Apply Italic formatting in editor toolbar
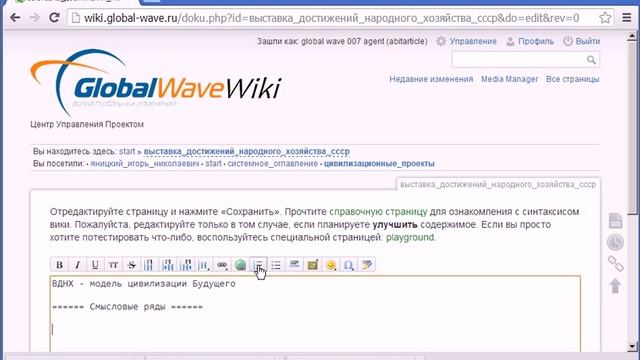 click(x=78, y=265)
